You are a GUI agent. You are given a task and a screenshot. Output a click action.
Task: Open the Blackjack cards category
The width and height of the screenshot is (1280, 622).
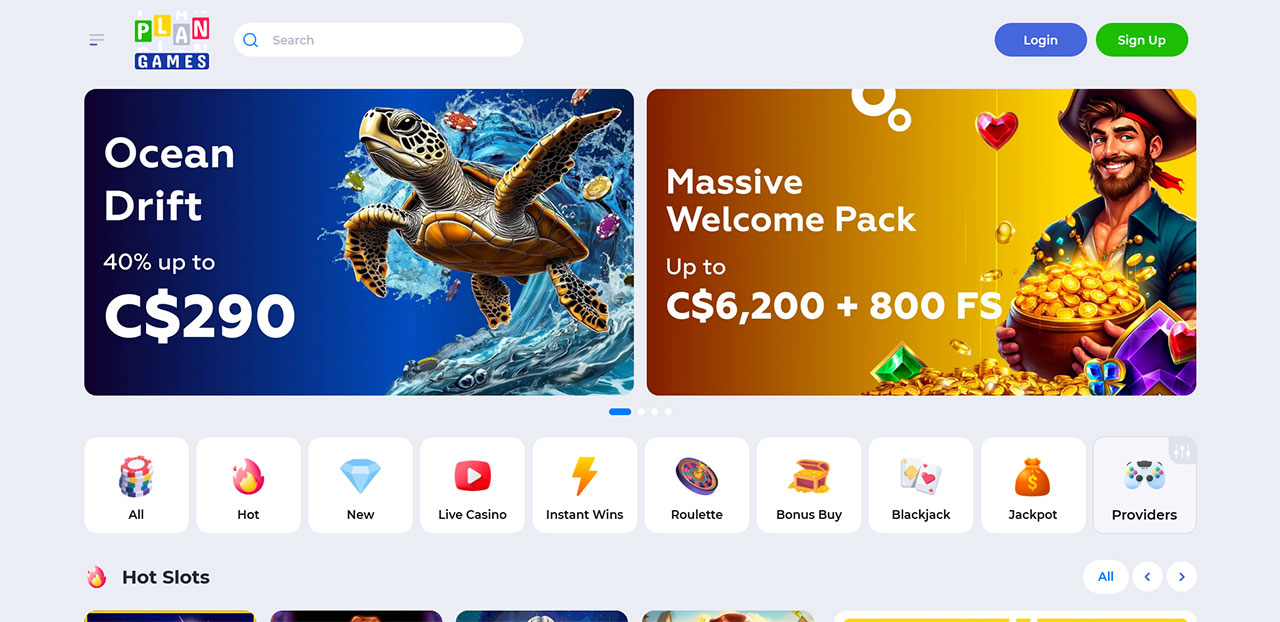point(921,485)
